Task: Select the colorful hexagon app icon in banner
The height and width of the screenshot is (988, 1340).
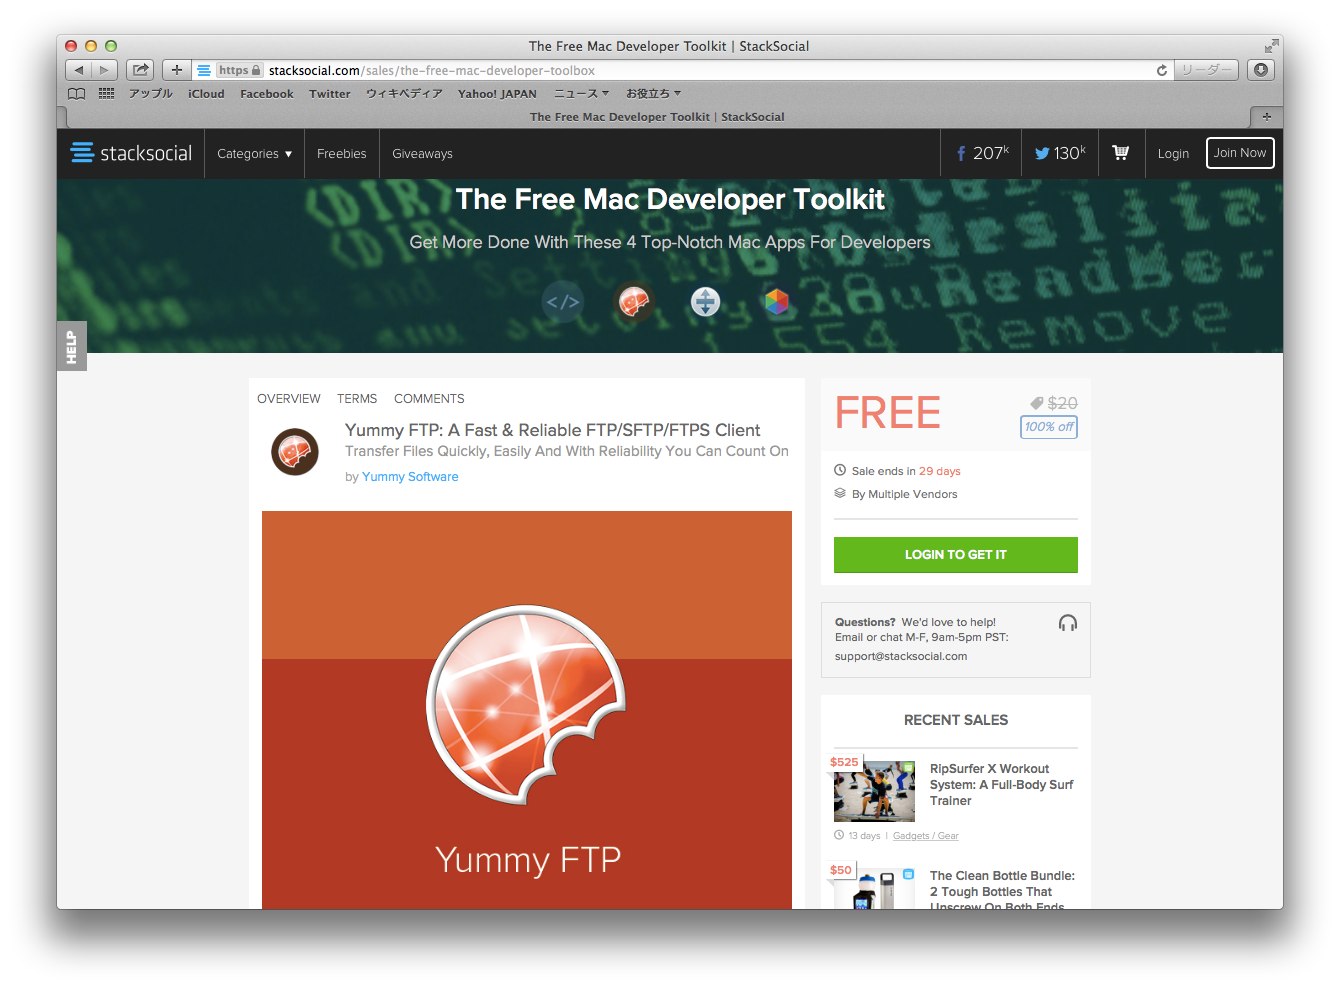Action: point(777,301)
